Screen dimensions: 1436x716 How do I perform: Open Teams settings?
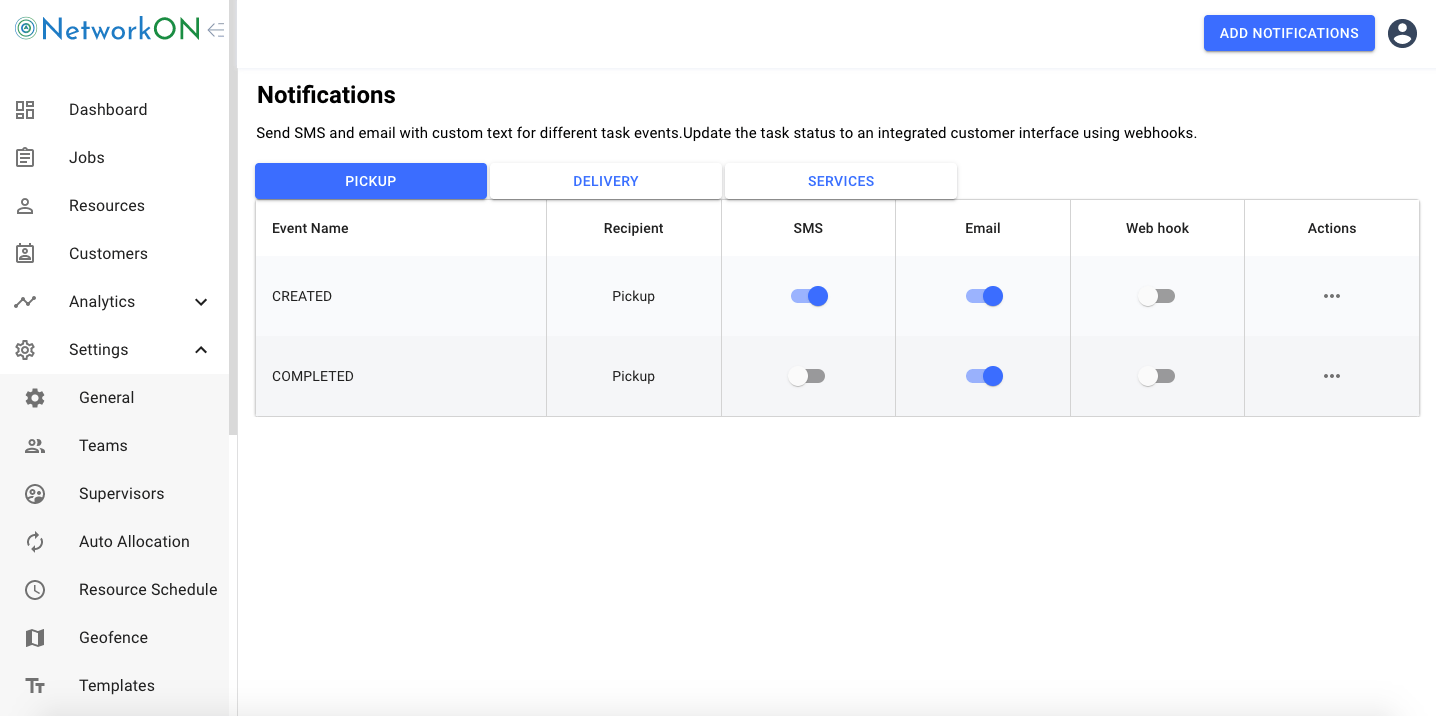point(104,446)
